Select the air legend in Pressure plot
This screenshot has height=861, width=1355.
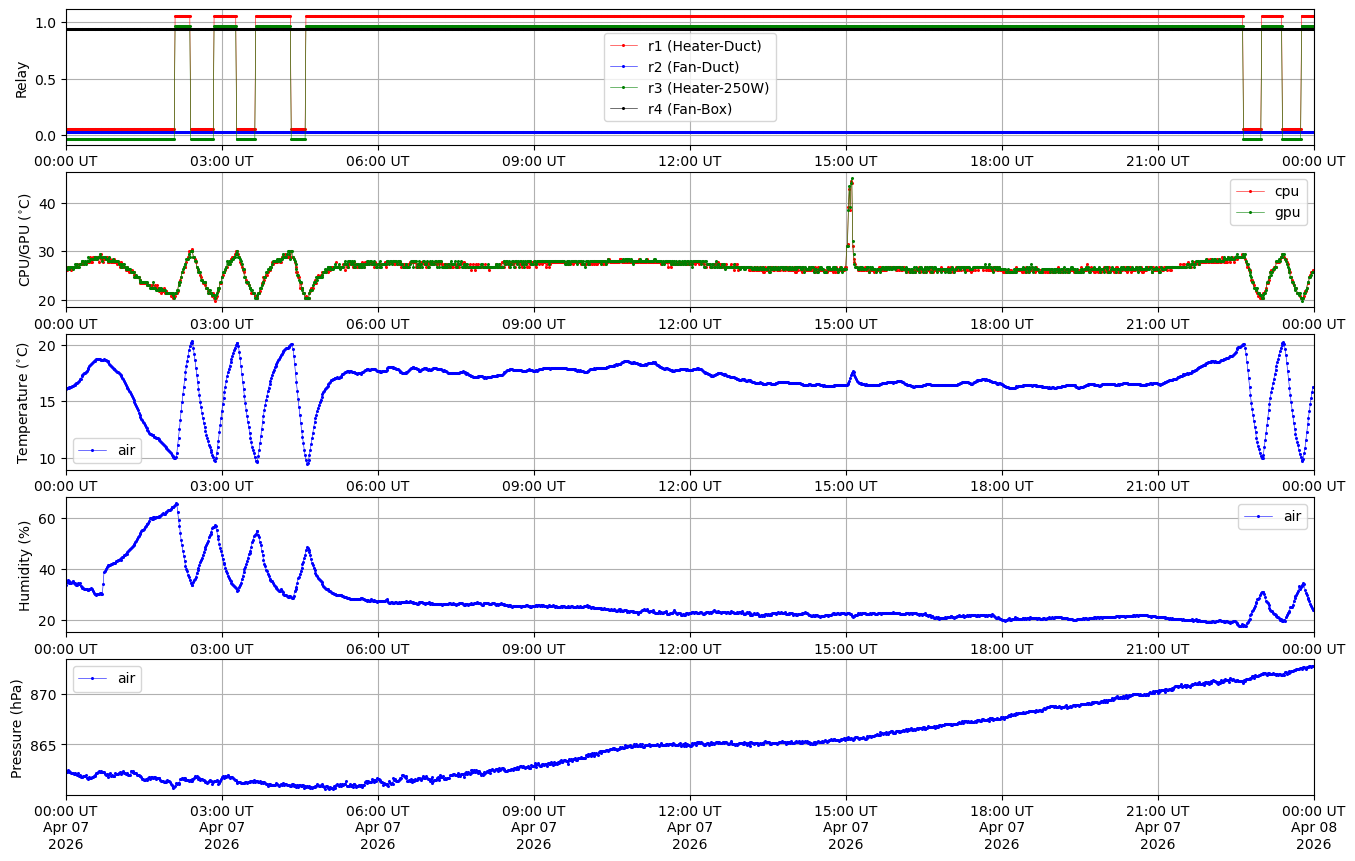pyautogui.click(x=126, y=678)
